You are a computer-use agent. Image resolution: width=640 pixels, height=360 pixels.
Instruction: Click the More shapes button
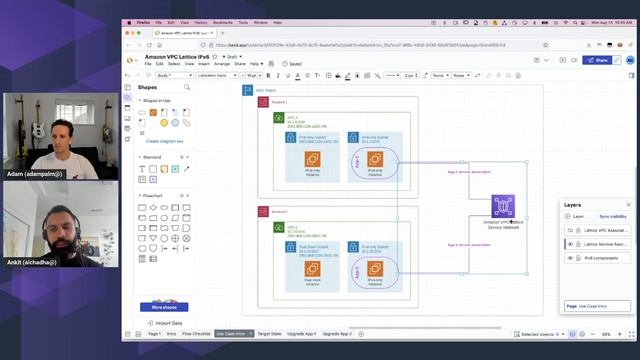tap(164, 307)
